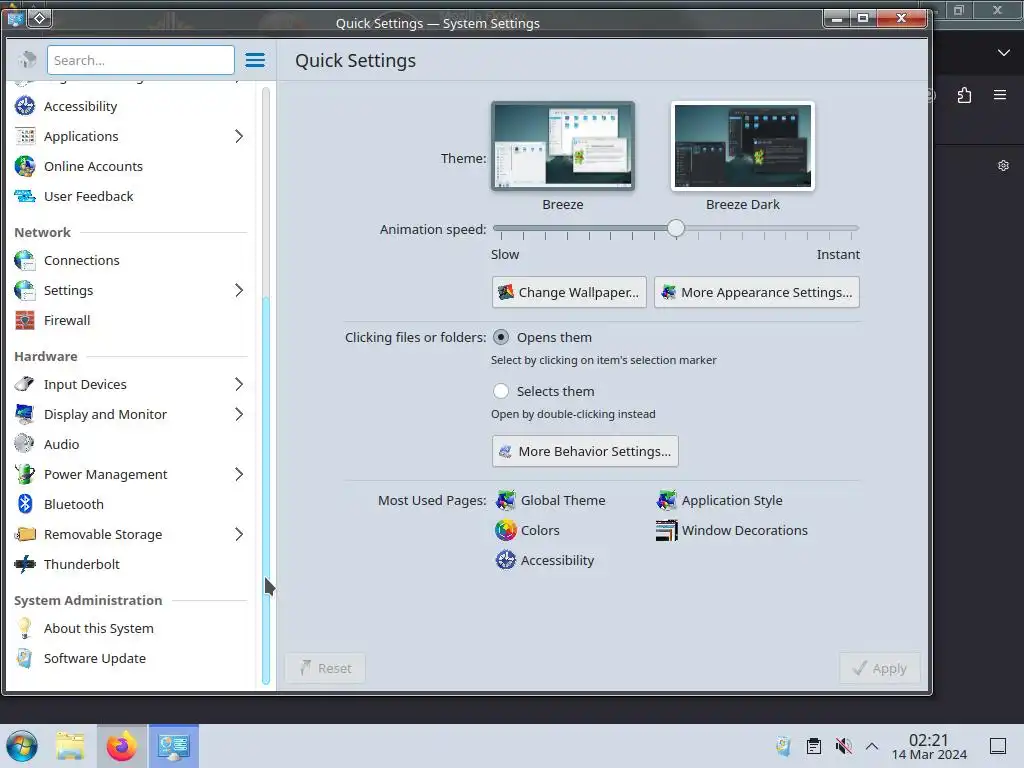Click the Display and Monitor icon
This screenshot has height=768, width=1024.
click(25, 414)
